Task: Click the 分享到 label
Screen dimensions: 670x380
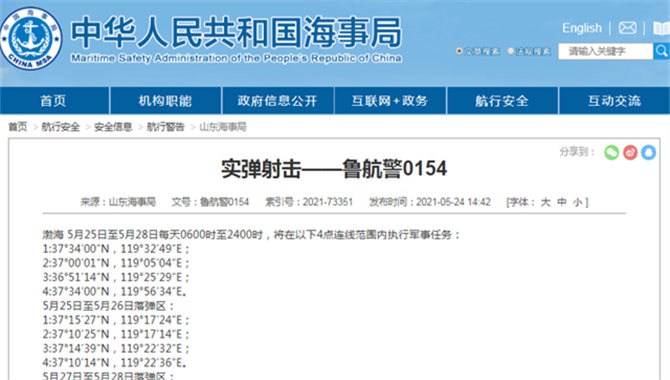Action: click(576, 152)
